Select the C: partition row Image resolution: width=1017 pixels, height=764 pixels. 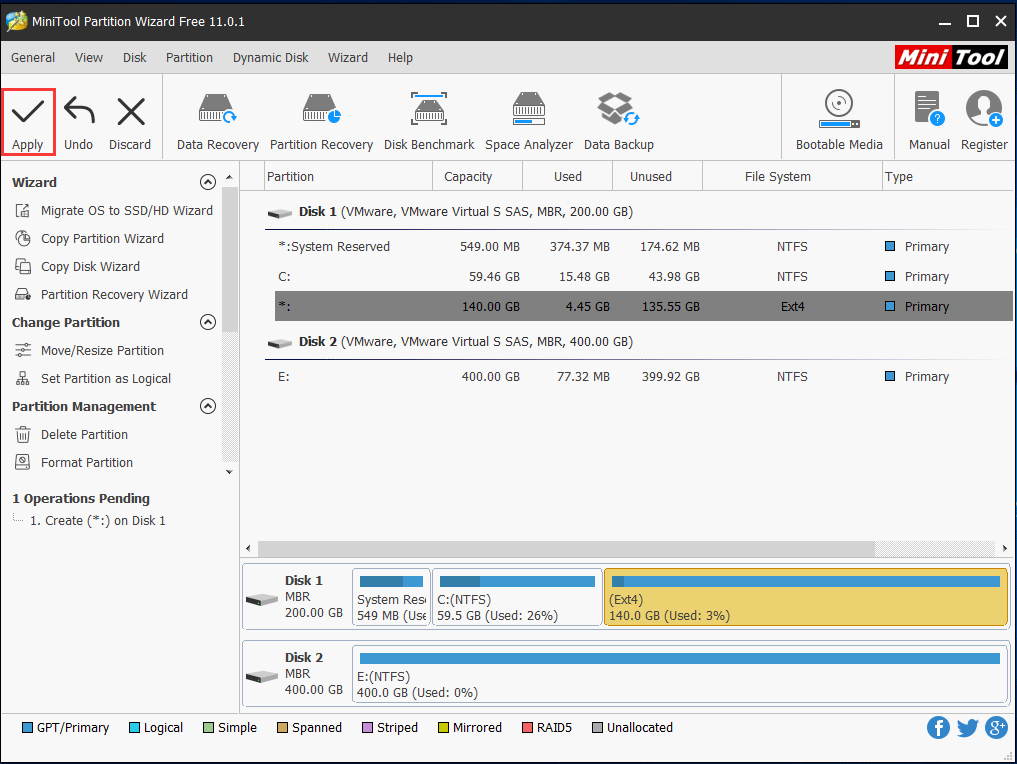[x=643, y=276]
